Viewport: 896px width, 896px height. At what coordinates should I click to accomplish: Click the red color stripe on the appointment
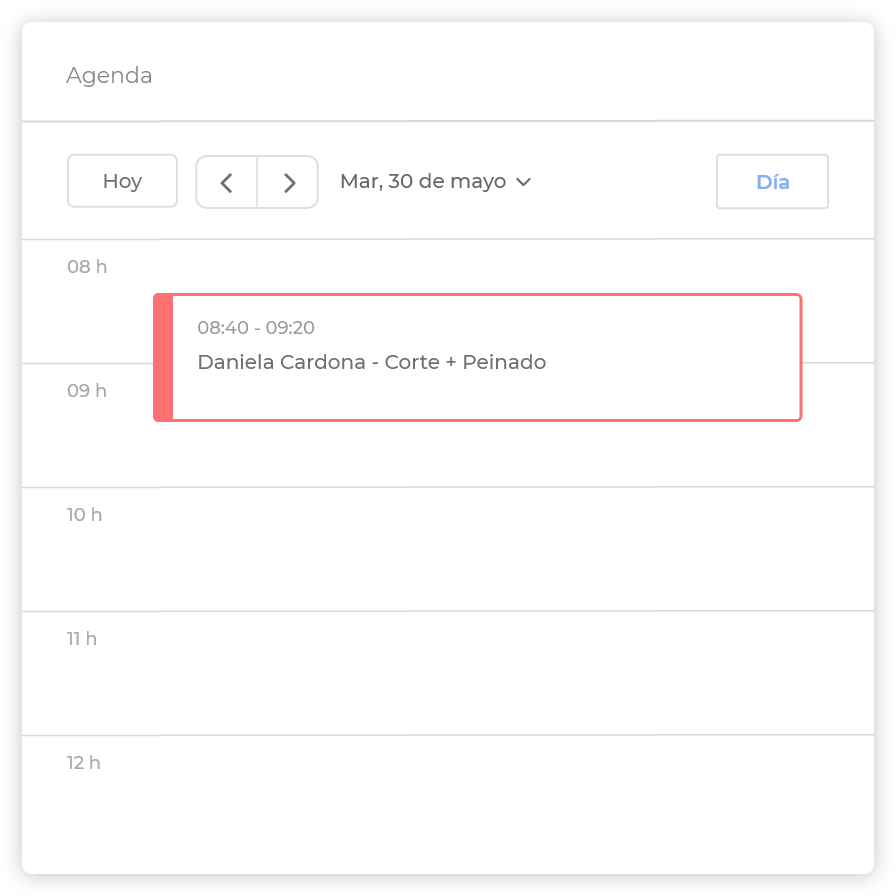tap(163, 357)
